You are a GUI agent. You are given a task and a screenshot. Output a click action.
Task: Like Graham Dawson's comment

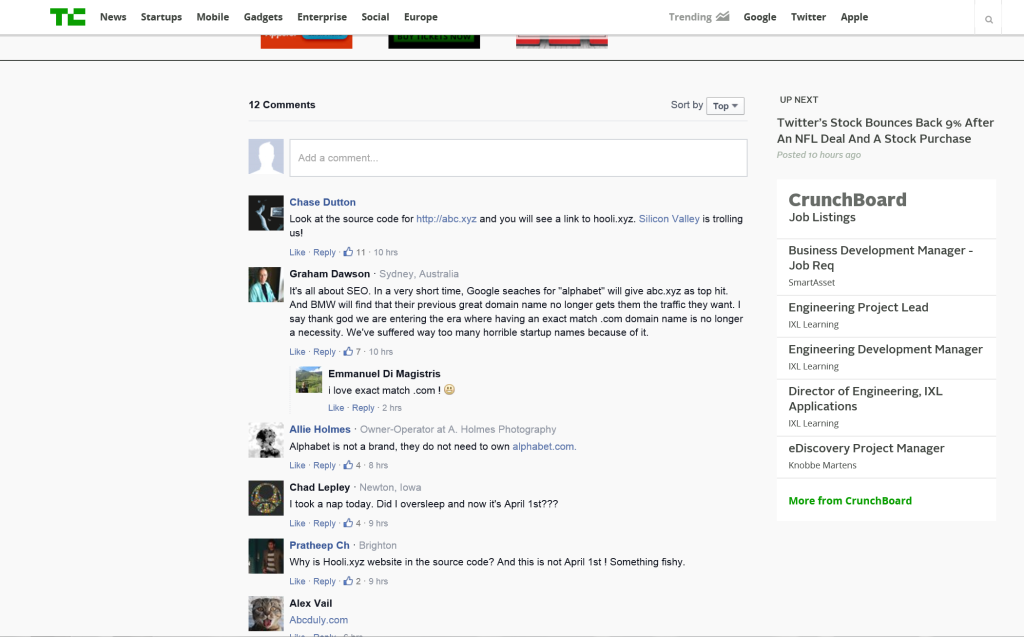pyautogui.click(x=297, y=352)
